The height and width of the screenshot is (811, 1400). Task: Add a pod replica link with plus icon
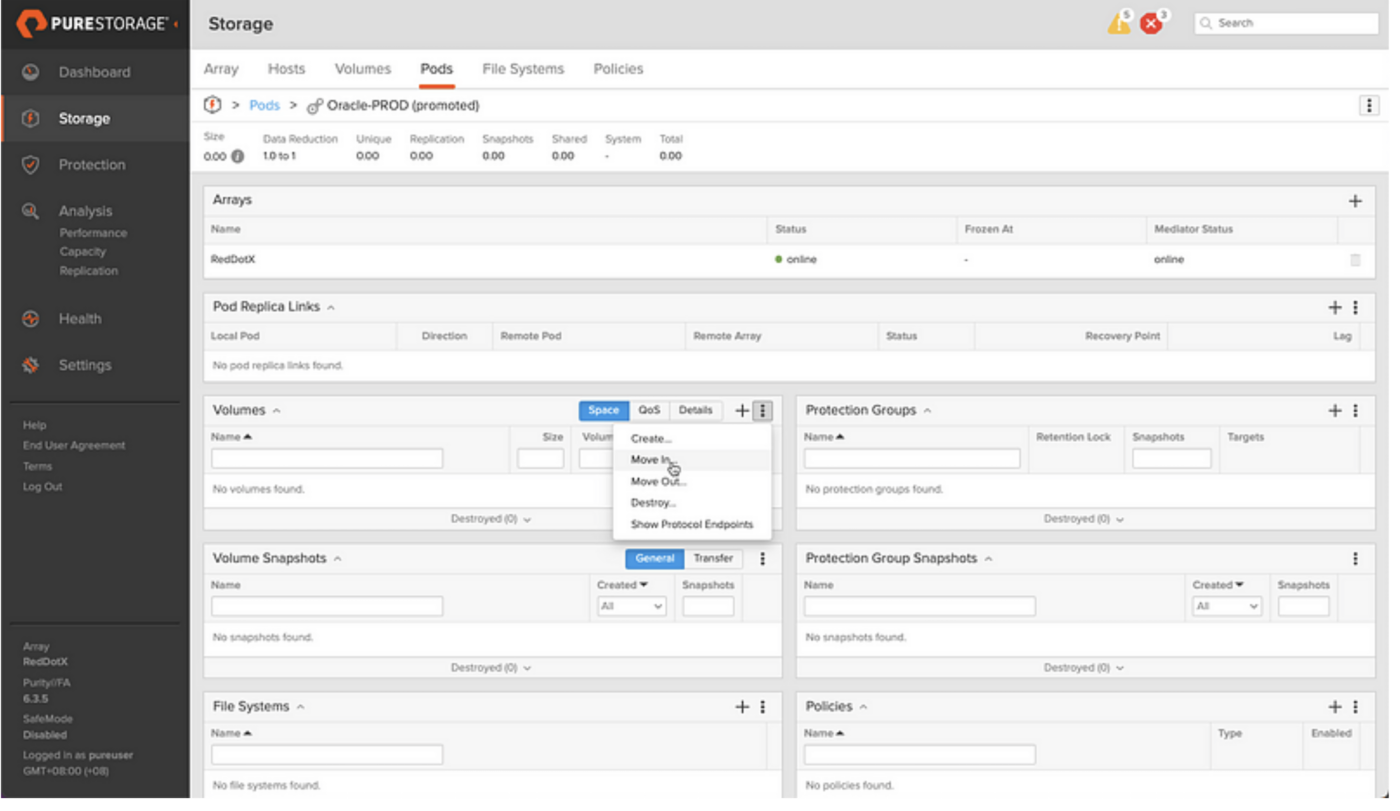pos(1334,308)
